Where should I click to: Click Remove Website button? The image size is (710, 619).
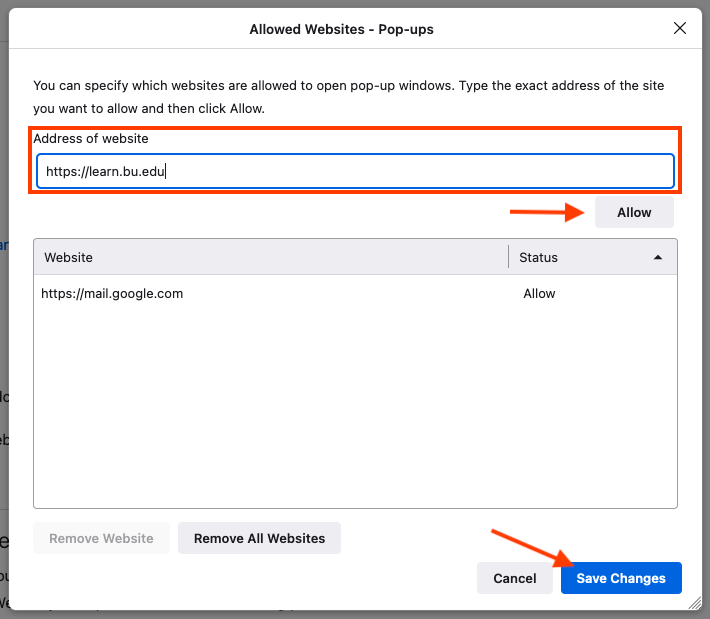(101, 538)
